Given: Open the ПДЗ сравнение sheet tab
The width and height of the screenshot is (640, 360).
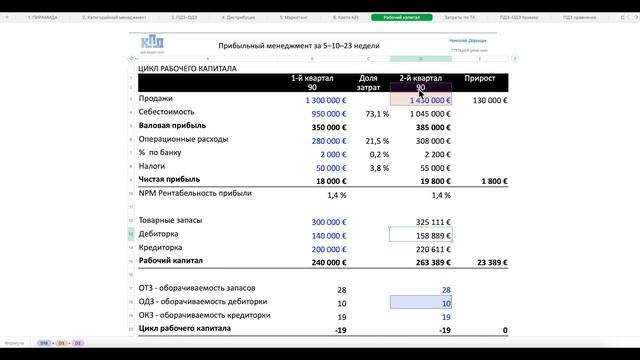Looking at the screenshot, I should 579,18.
